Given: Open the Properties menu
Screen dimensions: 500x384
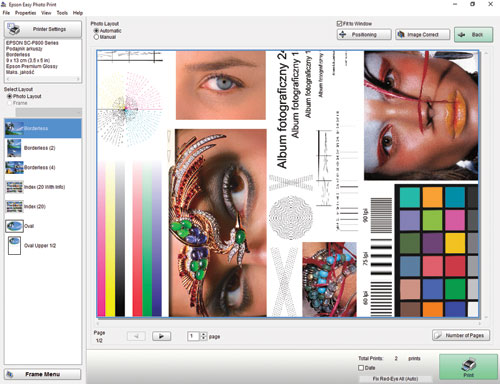Looking at the screenshot, I should [x=25, y=13].
